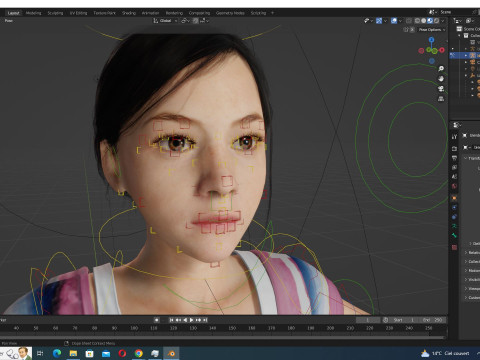Open the outliner display mode dropdown
The image size is (480, 360).
click(470, 21)
